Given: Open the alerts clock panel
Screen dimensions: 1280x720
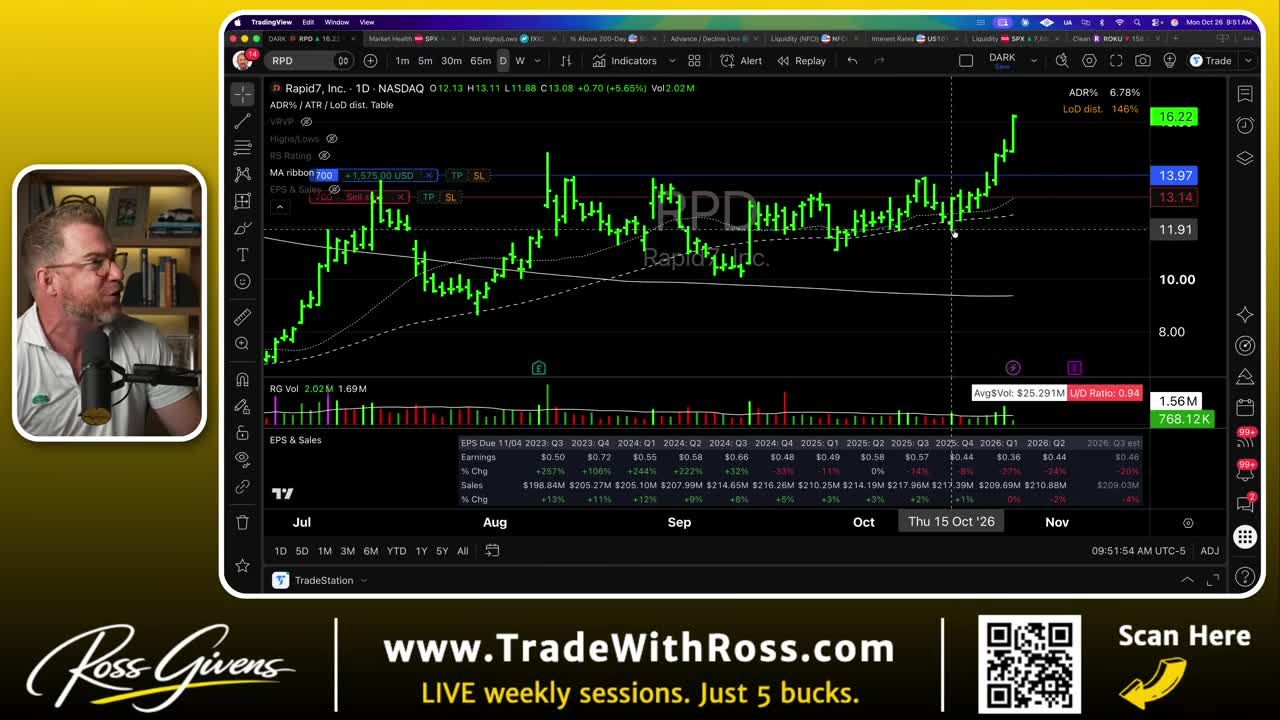Looking at the screenshot, I should coord(1245,125).
